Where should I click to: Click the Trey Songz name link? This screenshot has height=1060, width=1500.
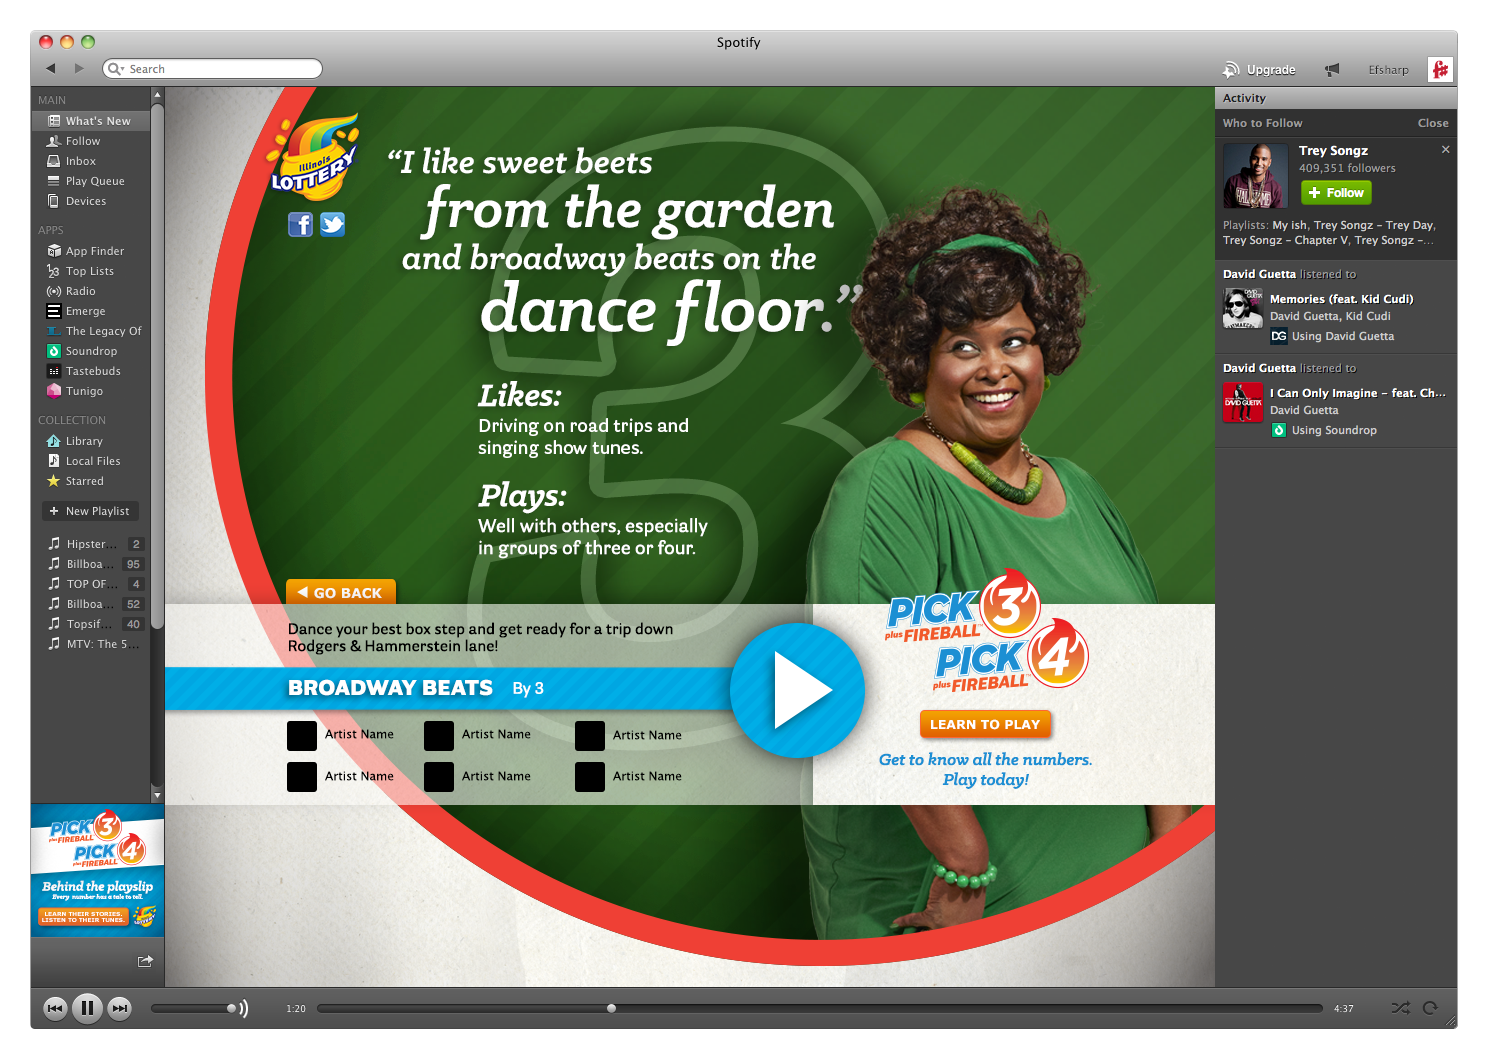click(x=1333, y=150)
